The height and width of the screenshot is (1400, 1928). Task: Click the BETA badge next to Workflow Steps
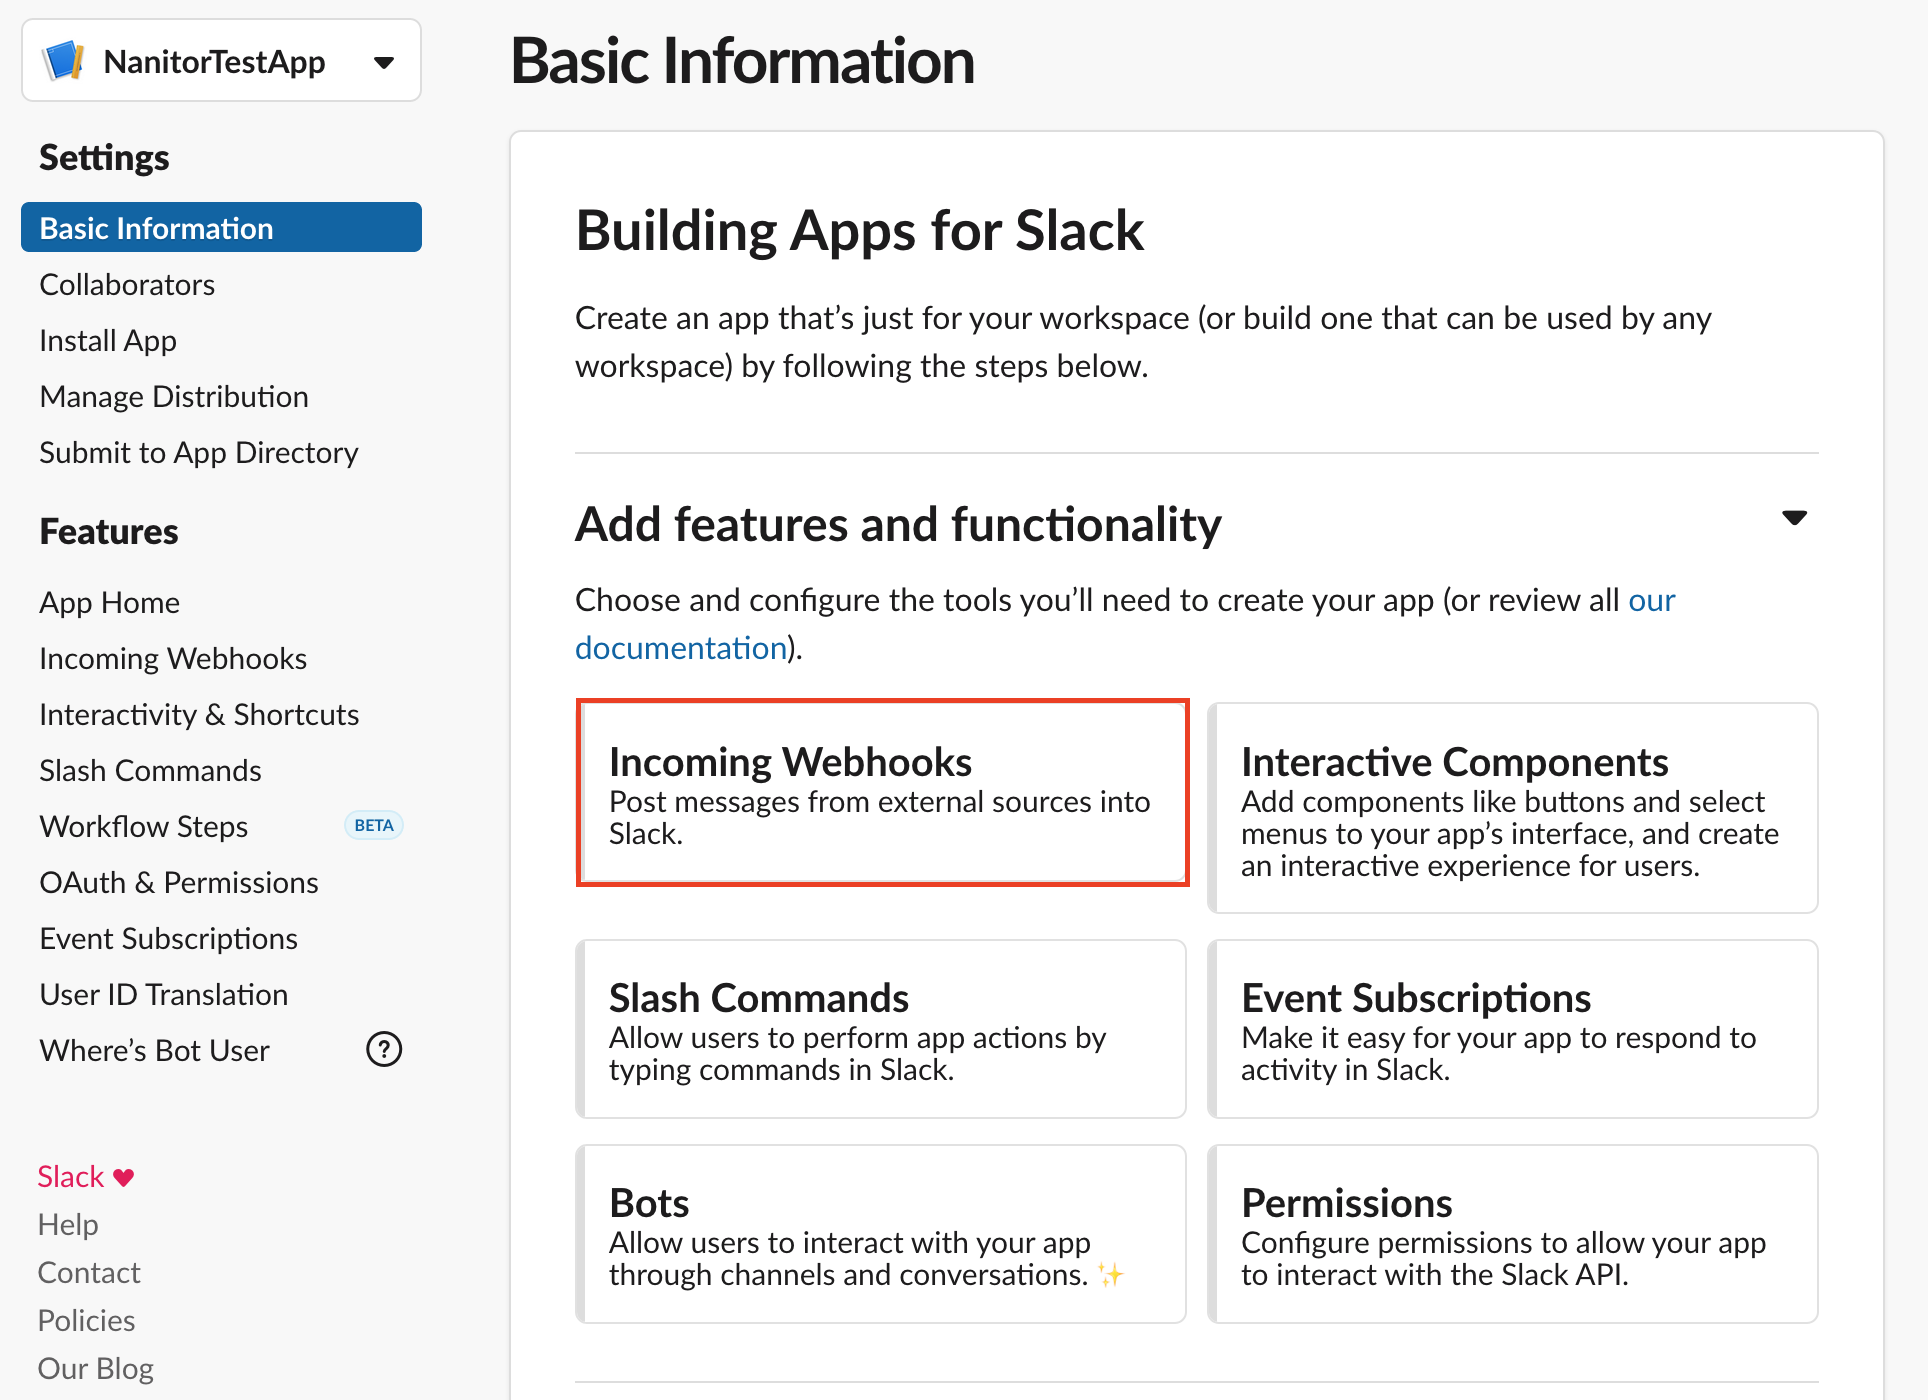tap(374, 825)
